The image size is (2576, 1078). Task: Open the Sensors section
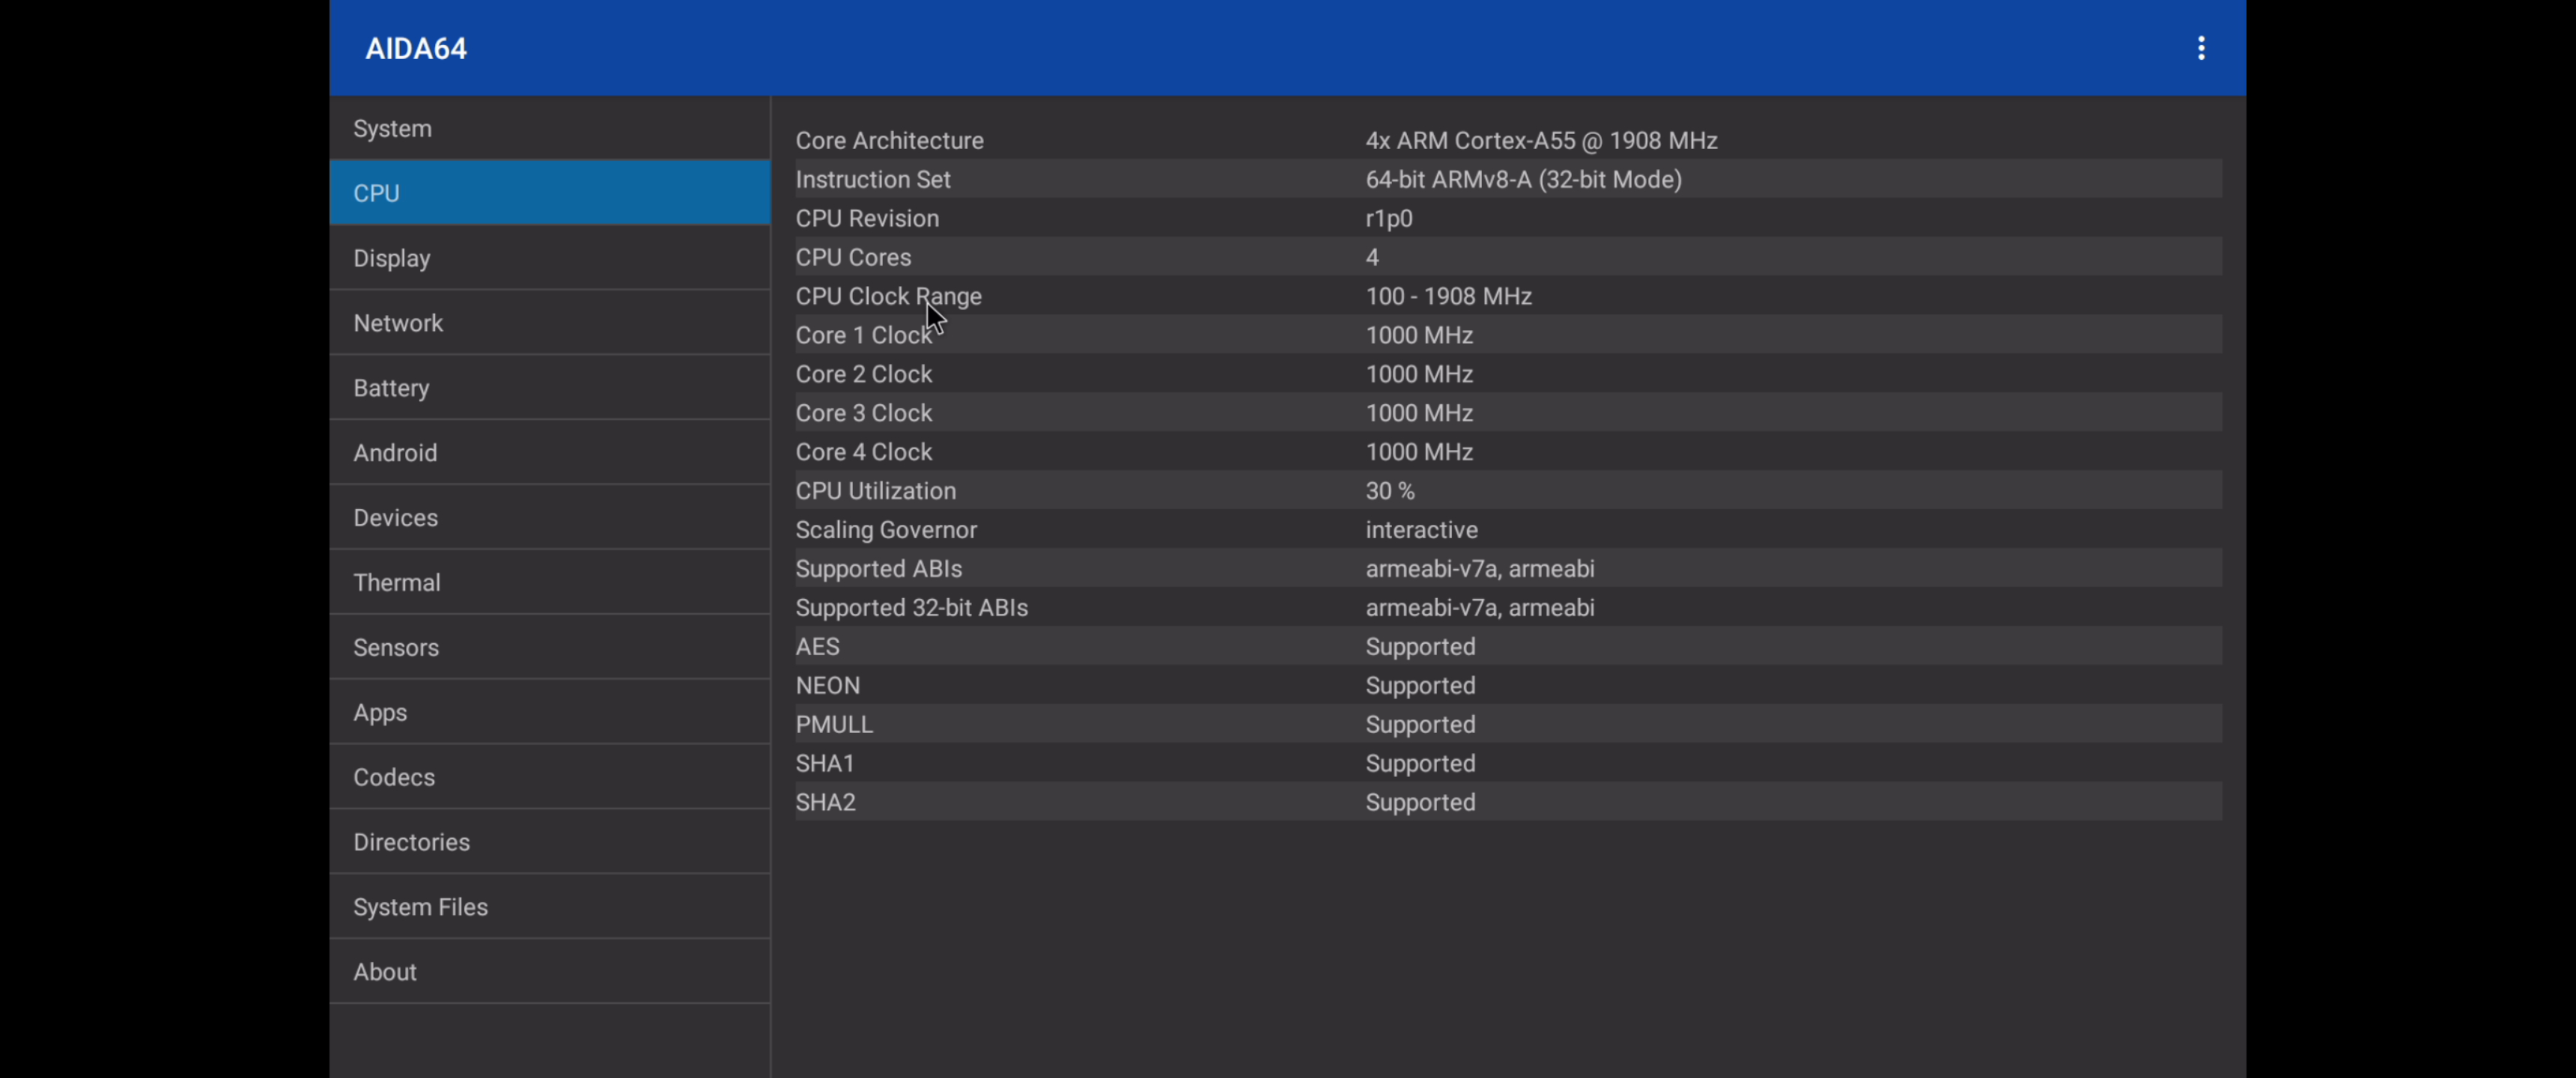pyautogui.click(x=549, y=648)
